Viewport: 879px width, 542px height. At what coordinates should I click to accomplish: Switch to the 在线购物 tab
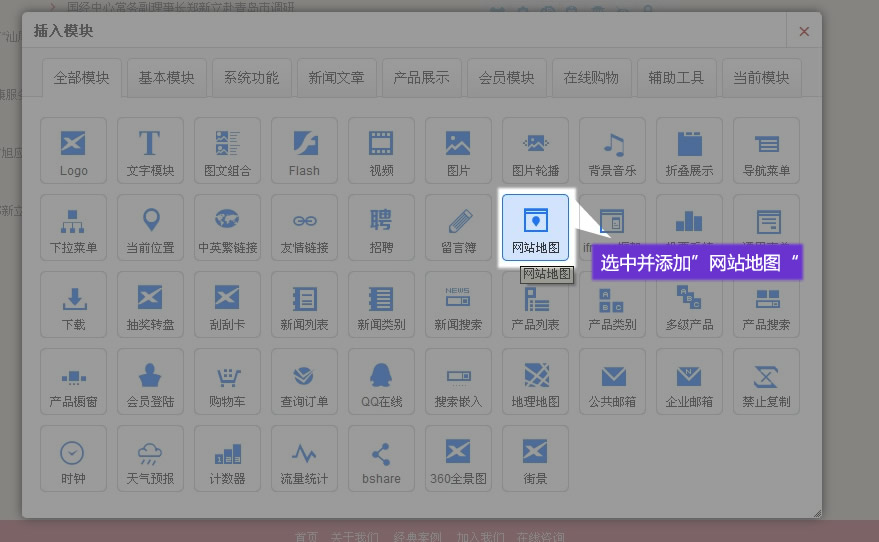point(591,77)
